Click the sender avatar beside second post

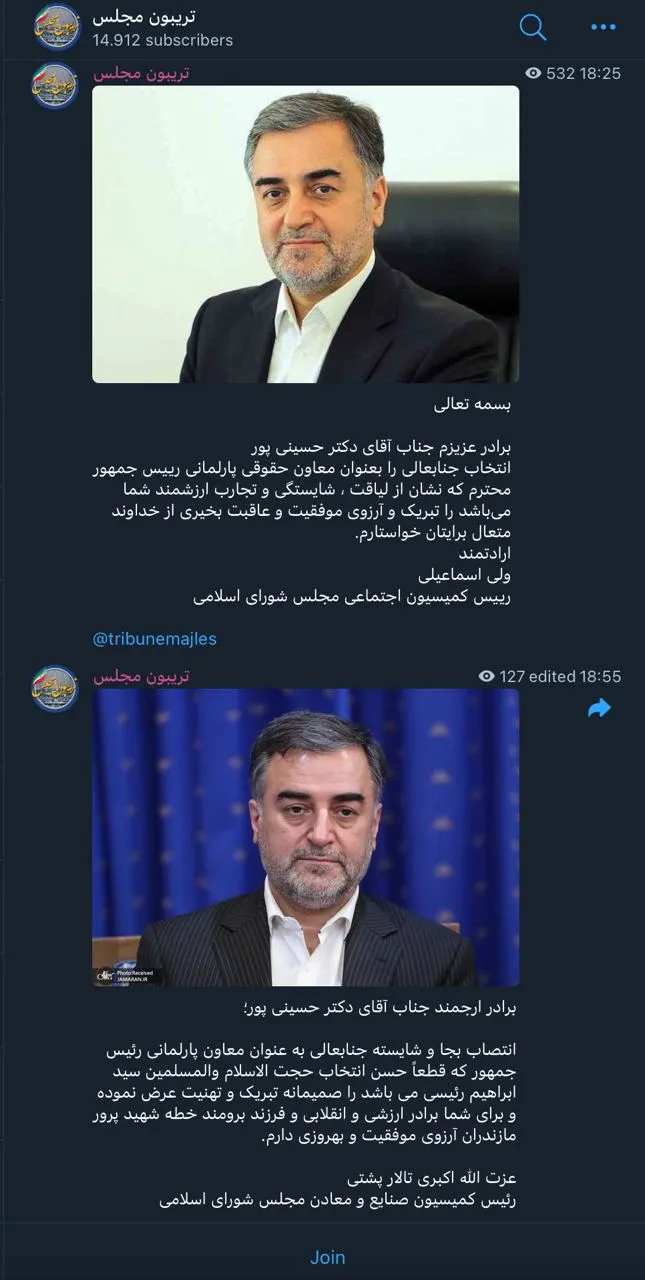coord(55,689)
